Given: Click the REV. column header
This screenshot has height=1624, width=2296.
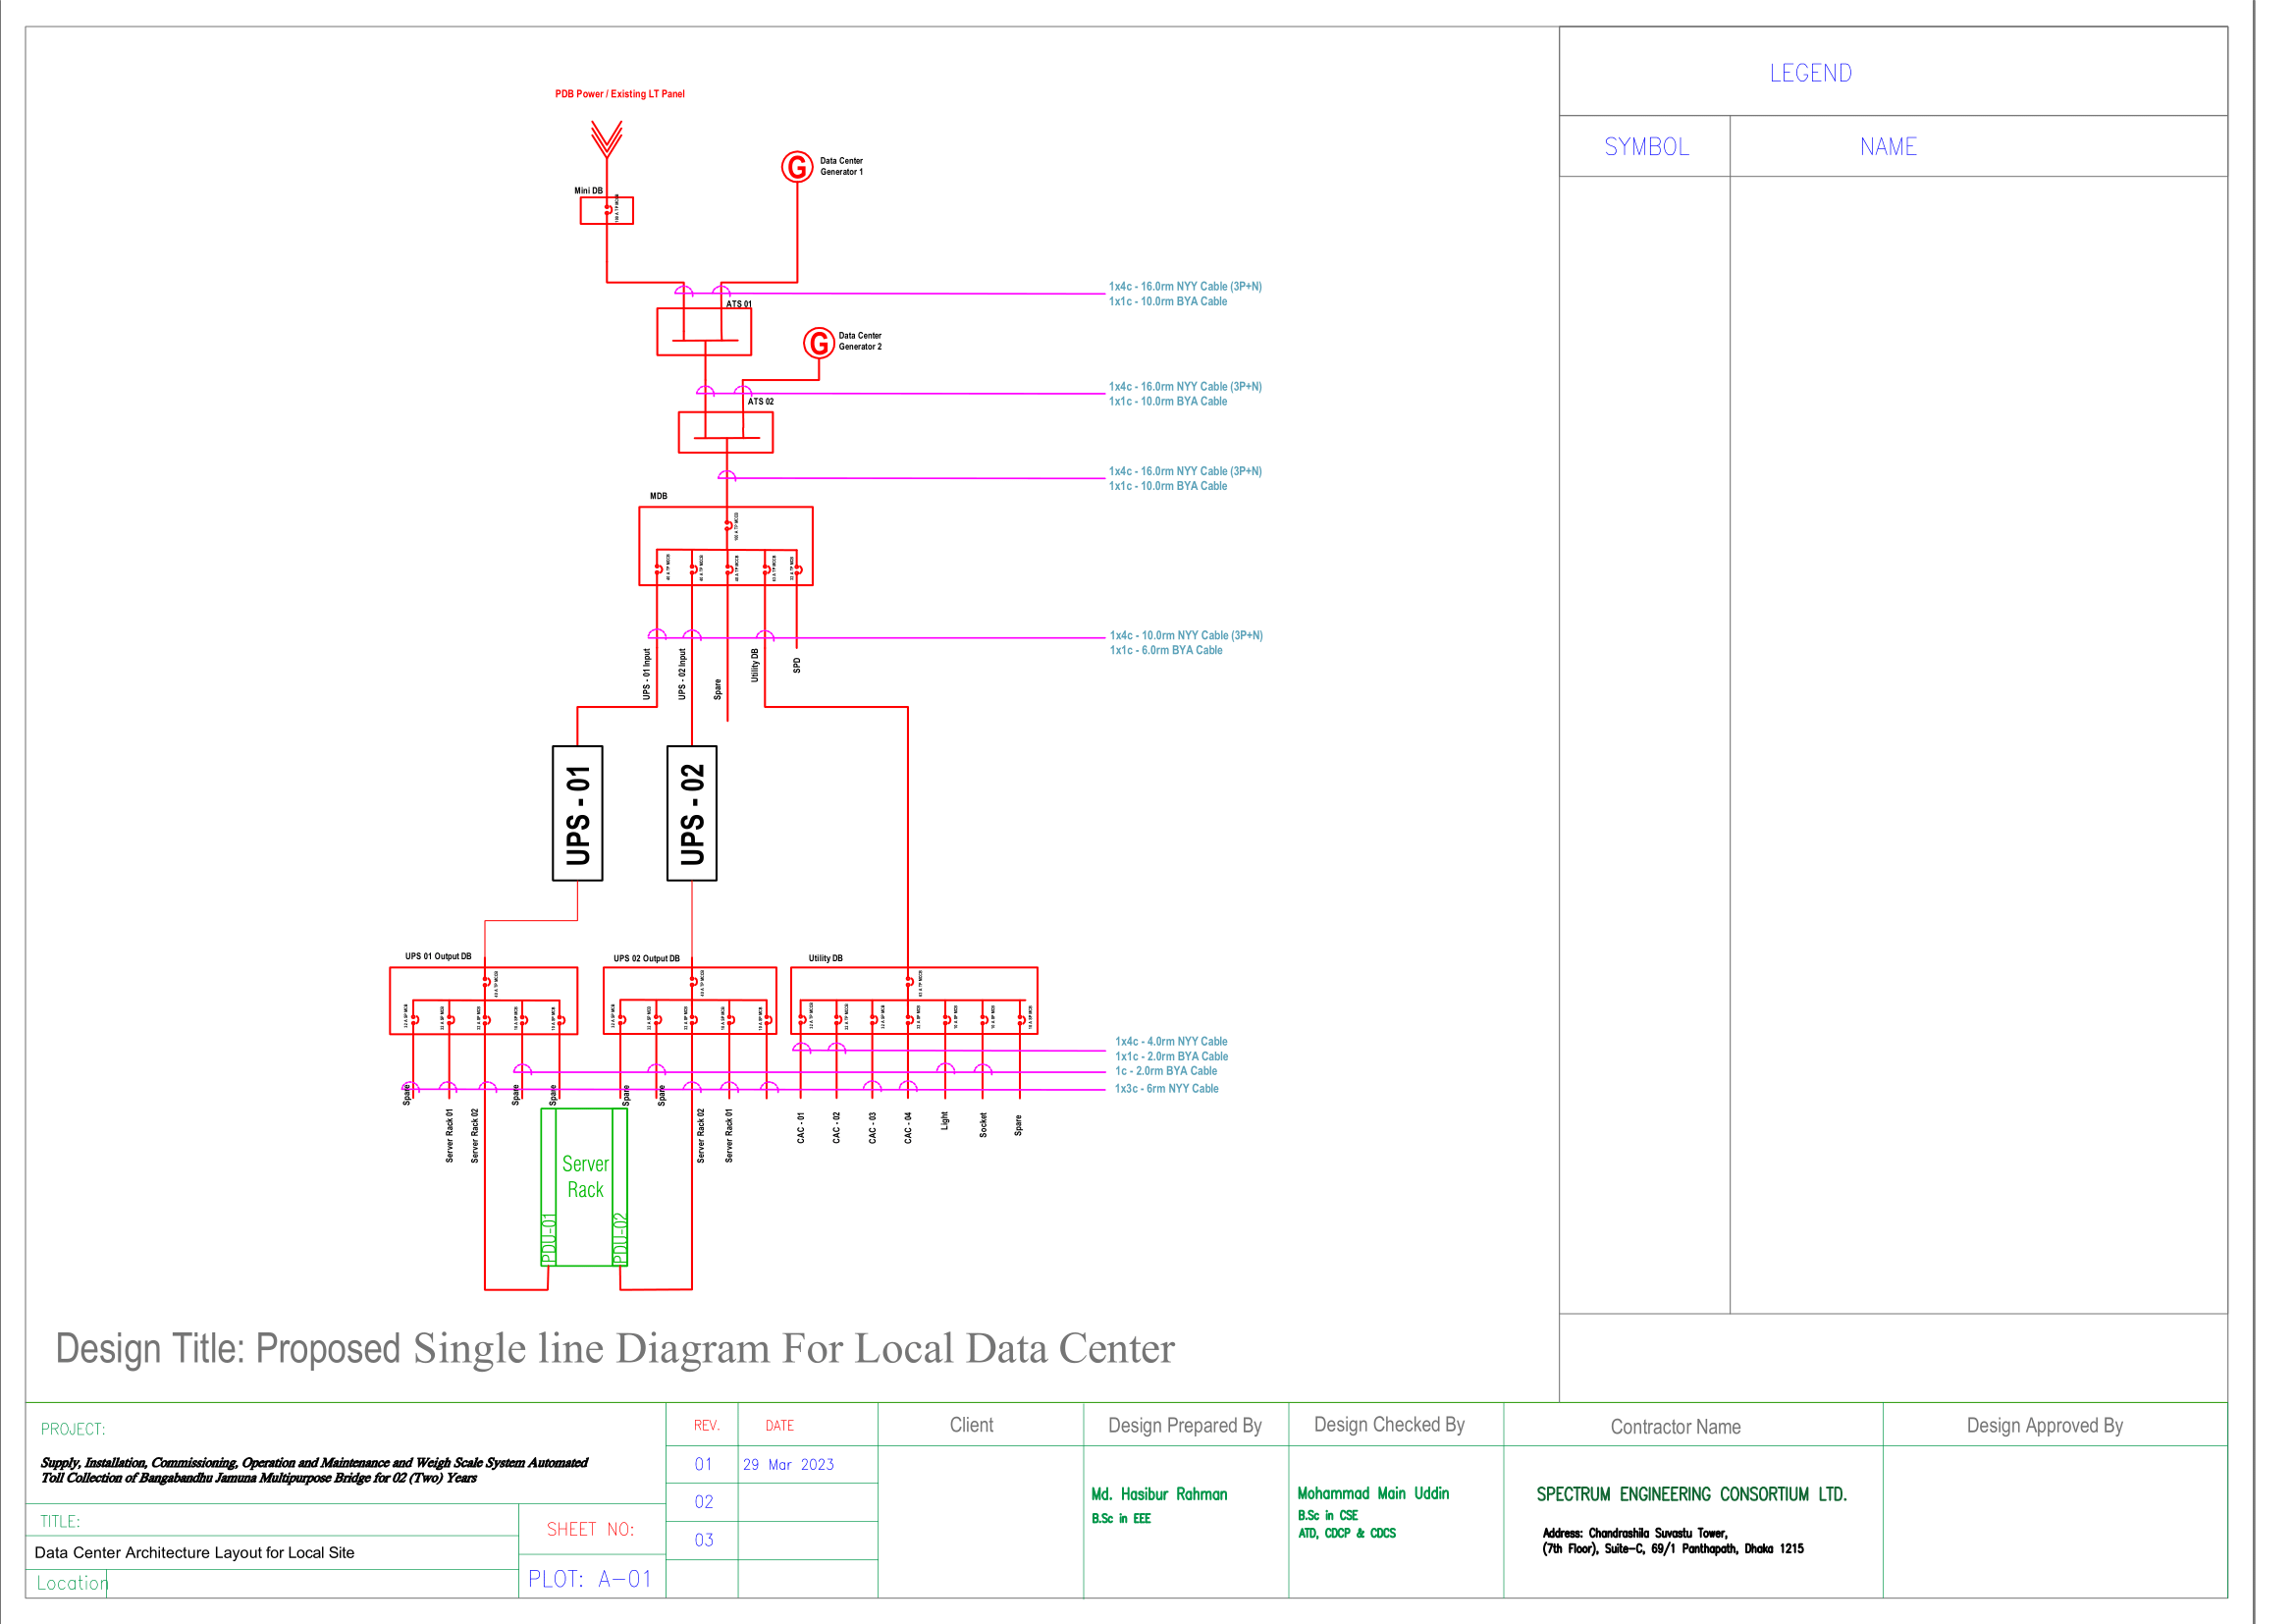Looking at the screenshot, I should pos(707,1425).
